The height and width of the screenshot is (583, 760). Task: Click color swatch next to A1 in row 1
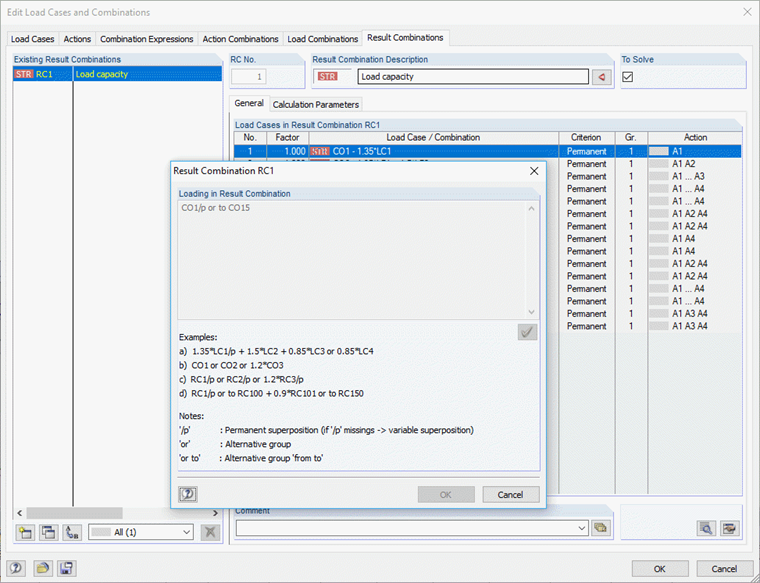pyautogui.click(x=659, y=151)
